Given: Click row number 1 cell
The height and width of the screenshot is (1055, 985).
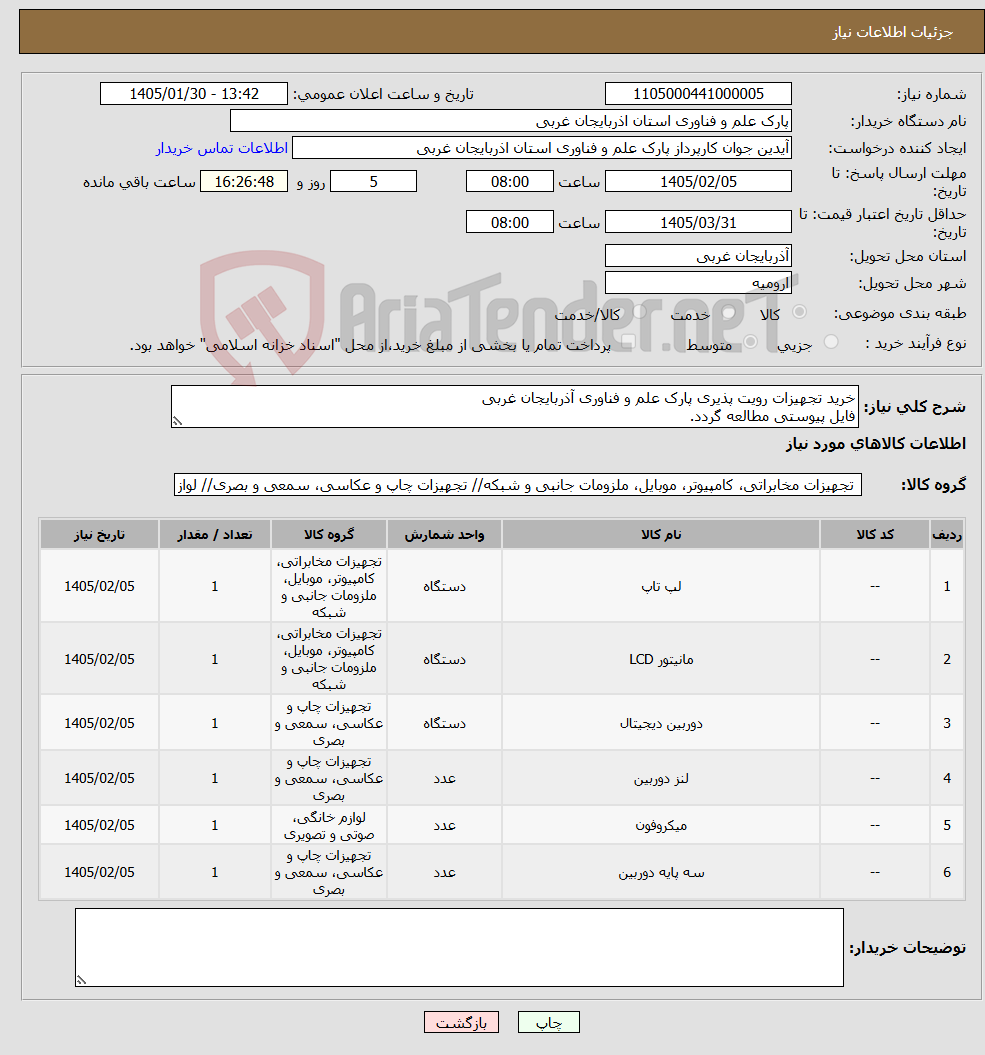Looking at the screenshot, I should pyautogui.click(x=947, y=586).
